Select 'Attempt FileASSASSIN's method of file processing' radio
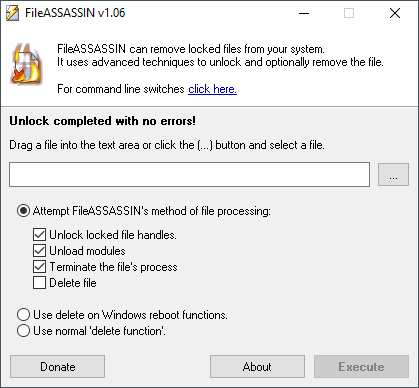 click(x=23, y=211)
